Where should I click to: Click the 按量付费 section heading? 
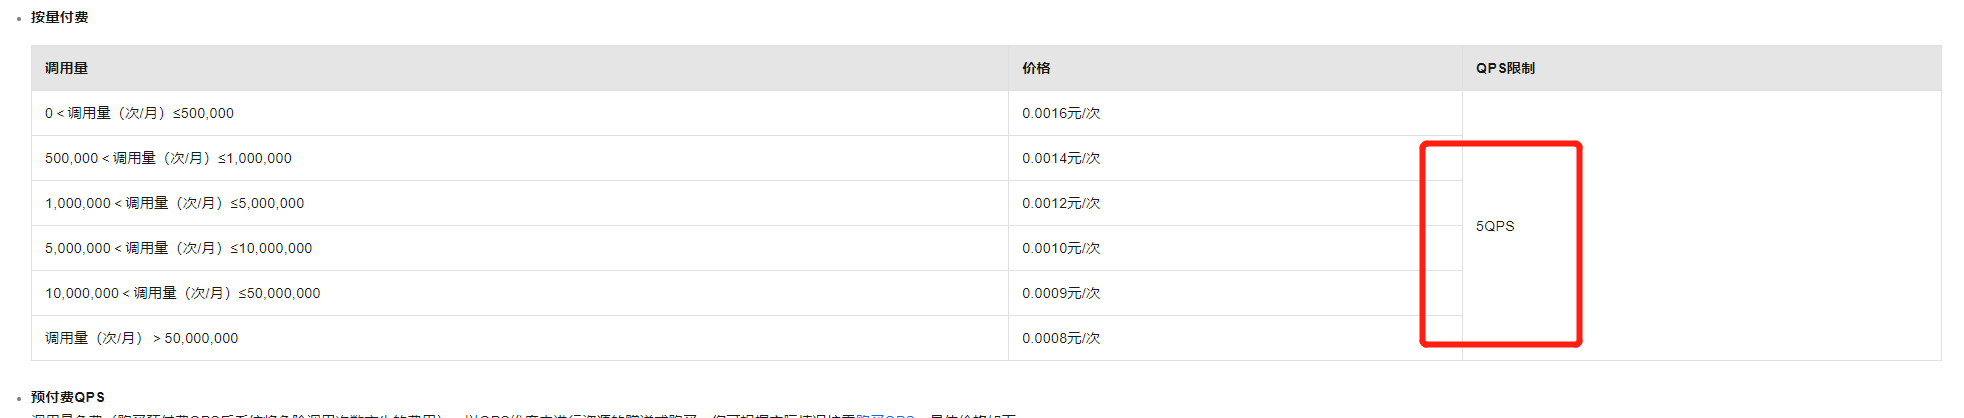59,17
